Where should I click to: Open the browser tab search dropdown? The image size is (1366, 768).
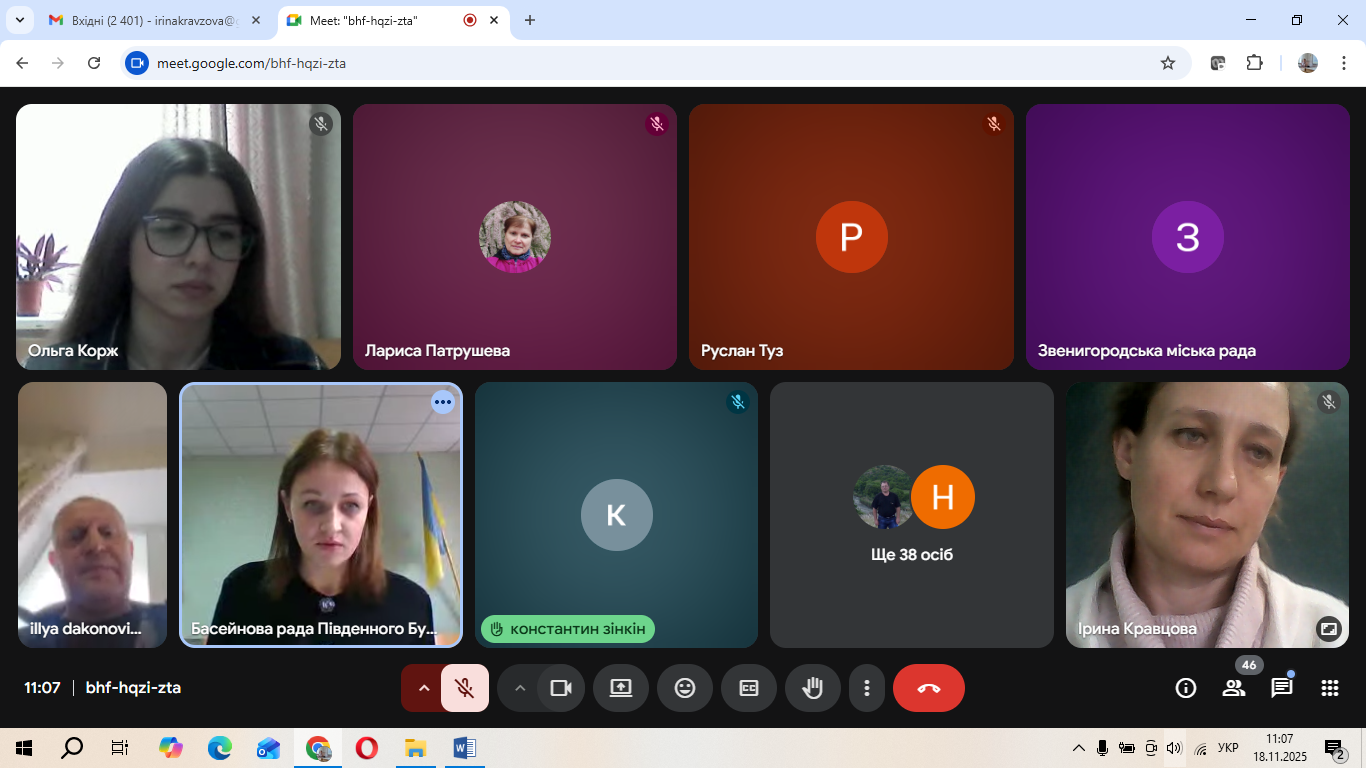[x=19, y=20]
